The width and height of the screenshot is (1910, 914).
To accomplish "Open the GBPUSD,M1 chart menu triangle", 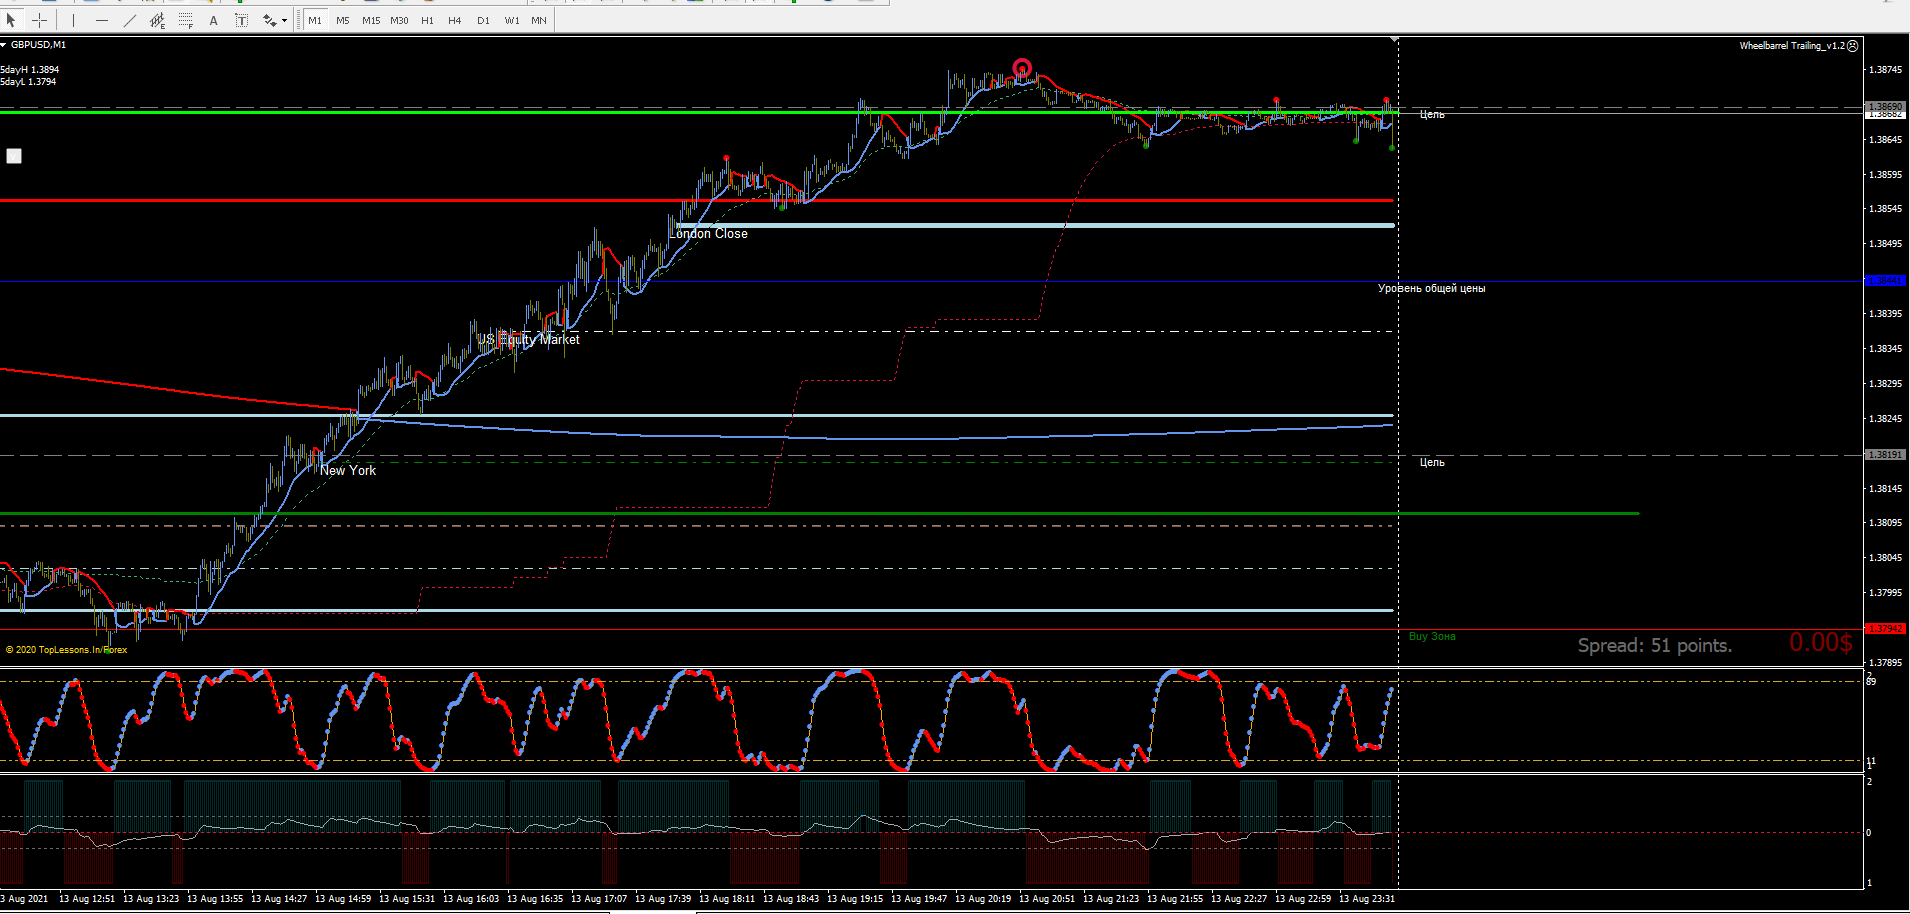I will [4, 45].
